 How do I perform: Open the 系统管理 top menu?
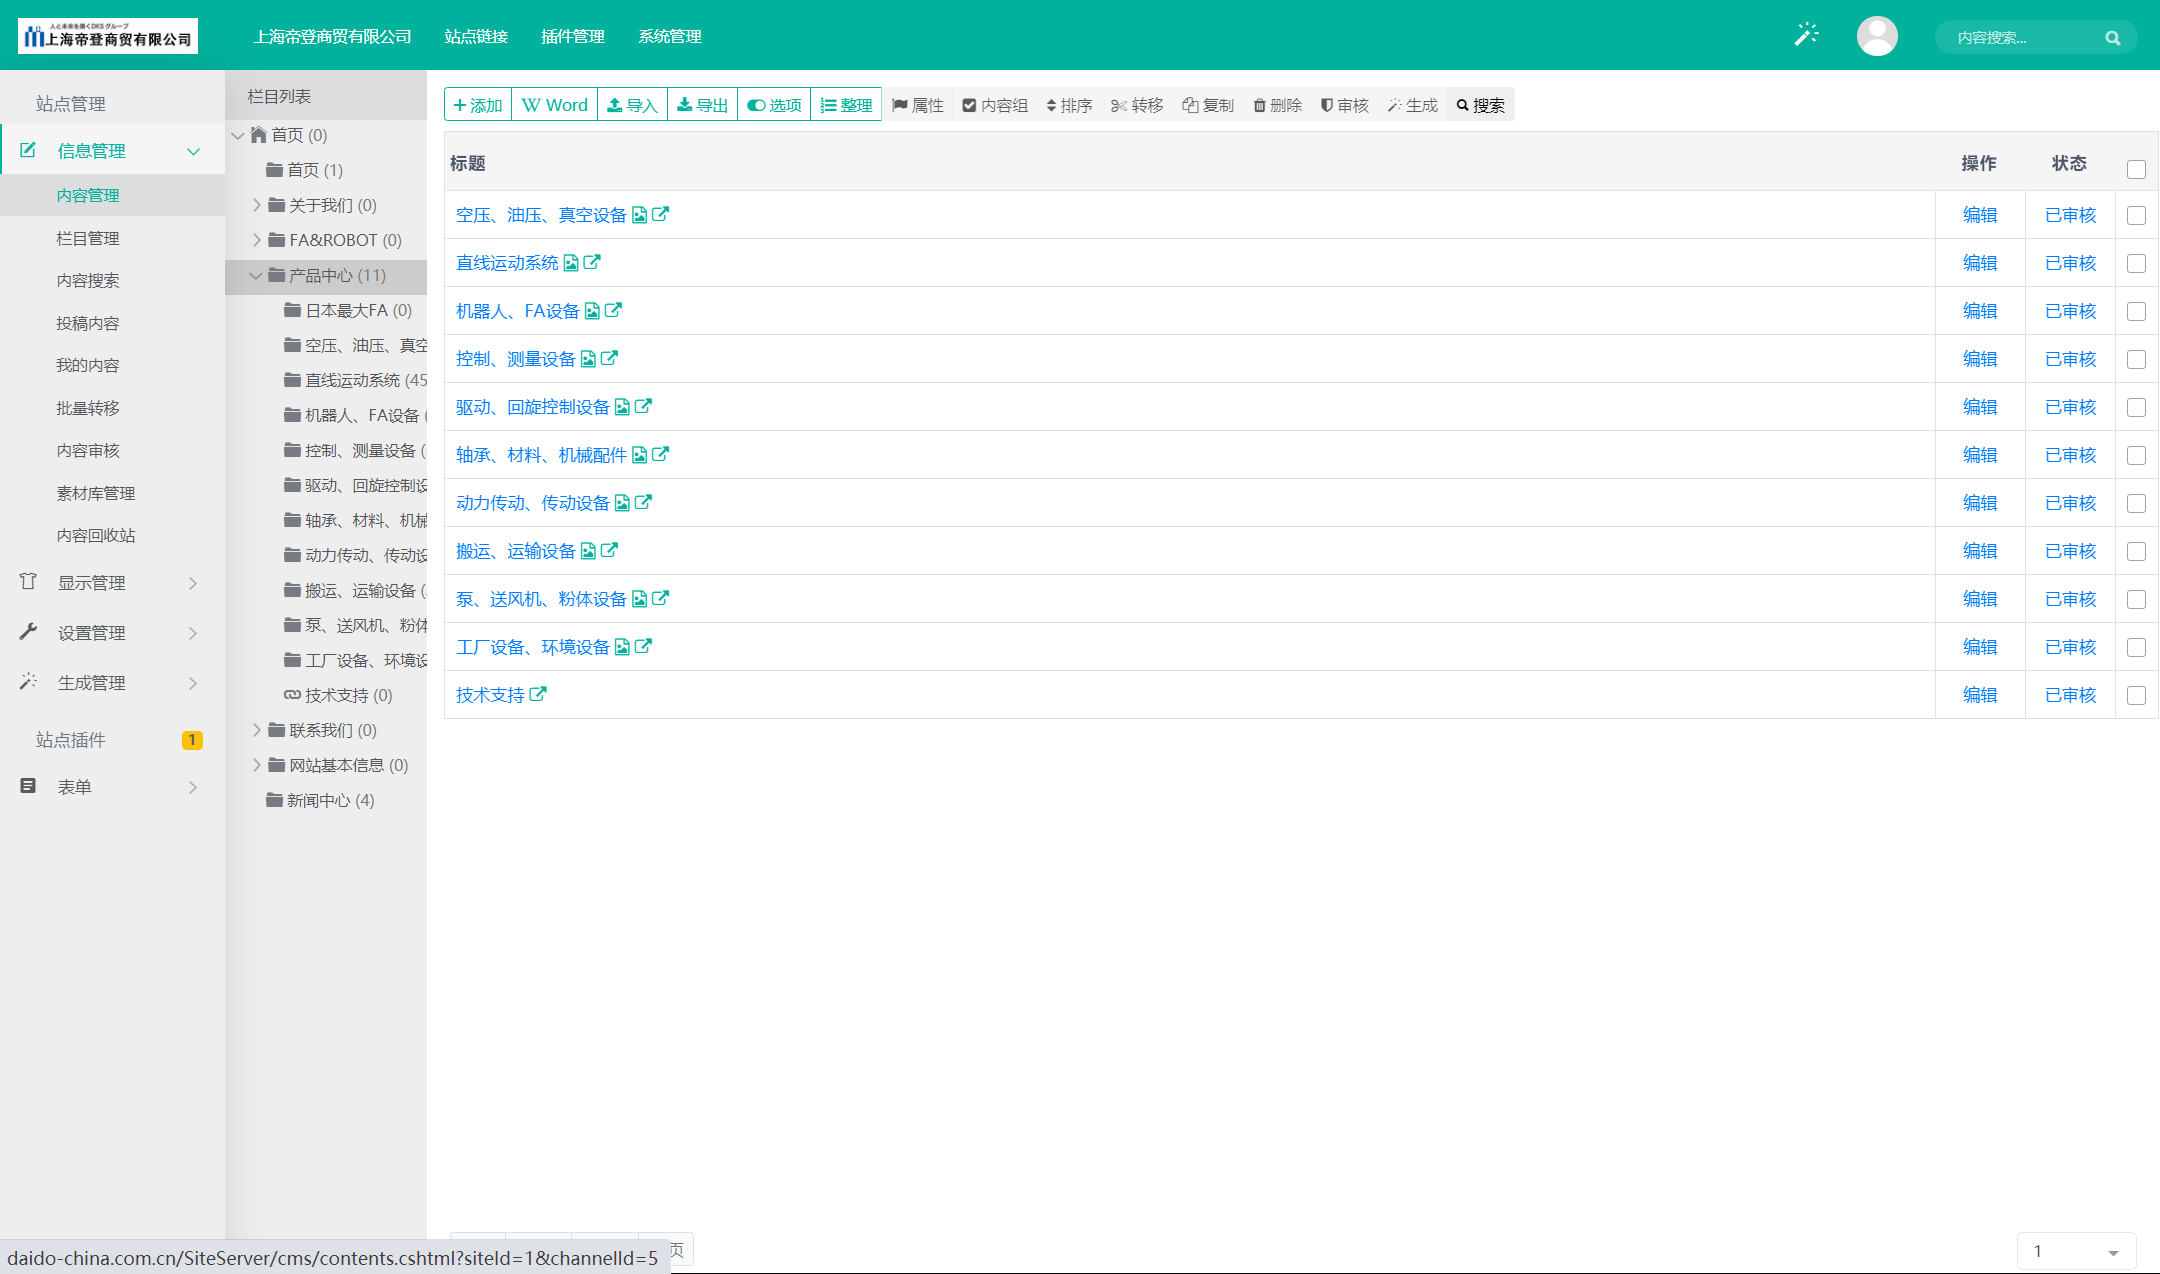coord(670,37)
